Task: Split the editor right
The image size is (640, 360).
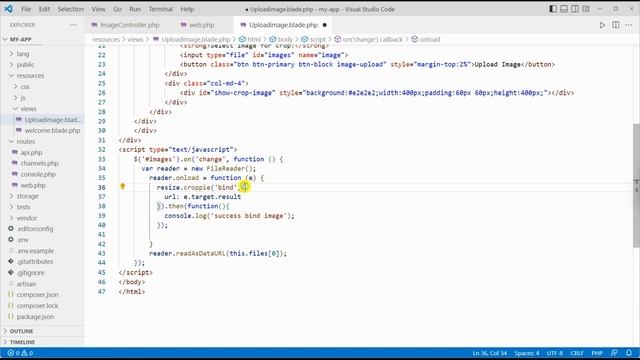Action: [x=616, y=25]
